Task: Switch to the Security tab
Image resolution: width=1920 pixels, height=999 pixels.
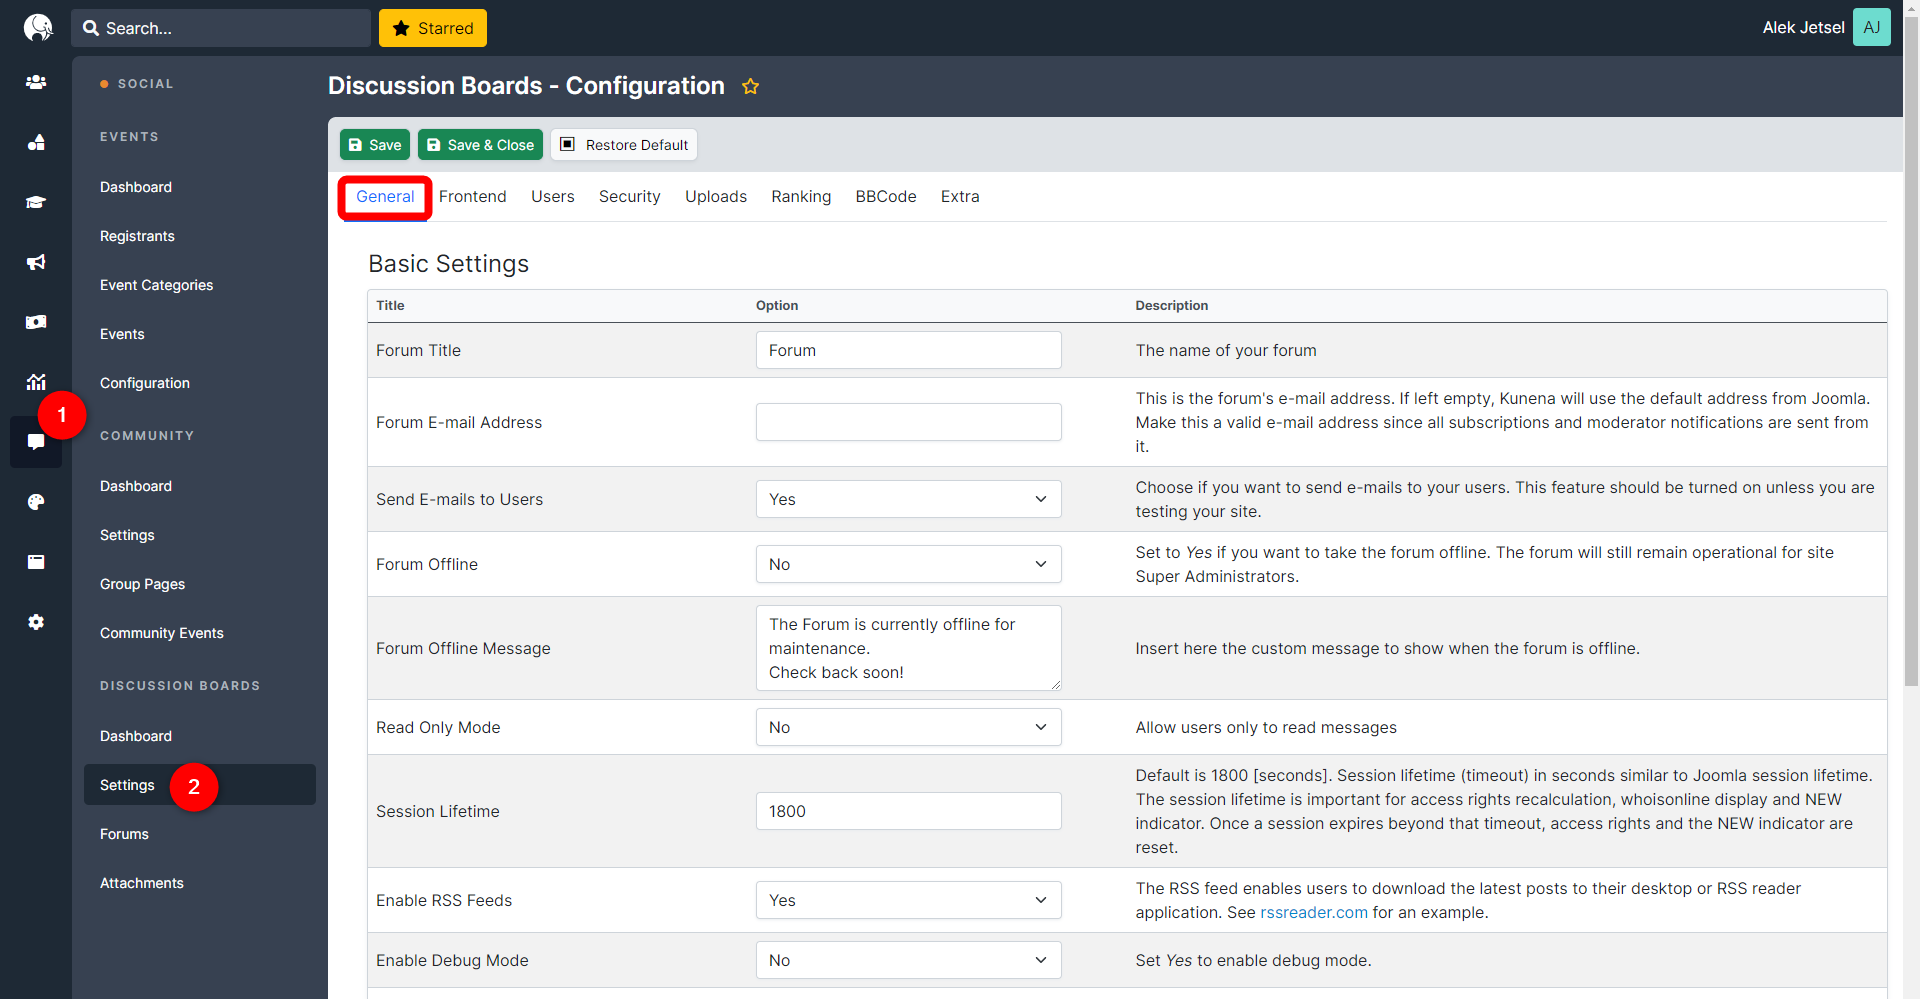Action: [629, 196]
